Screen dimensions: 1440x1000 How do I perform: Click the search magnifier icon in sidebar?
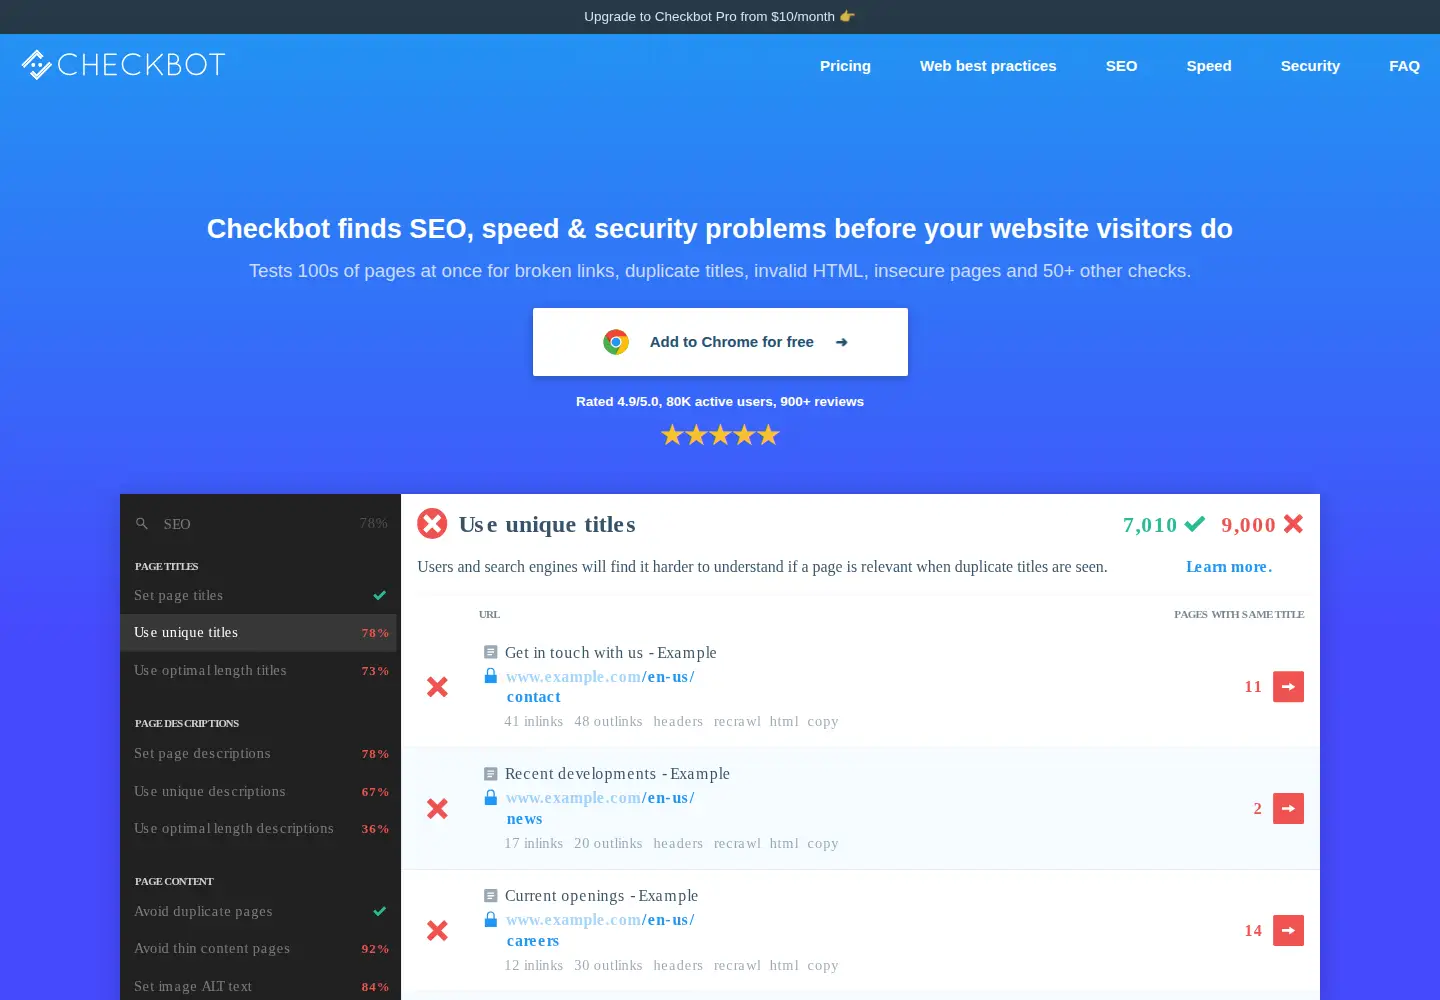pos(142,524)
